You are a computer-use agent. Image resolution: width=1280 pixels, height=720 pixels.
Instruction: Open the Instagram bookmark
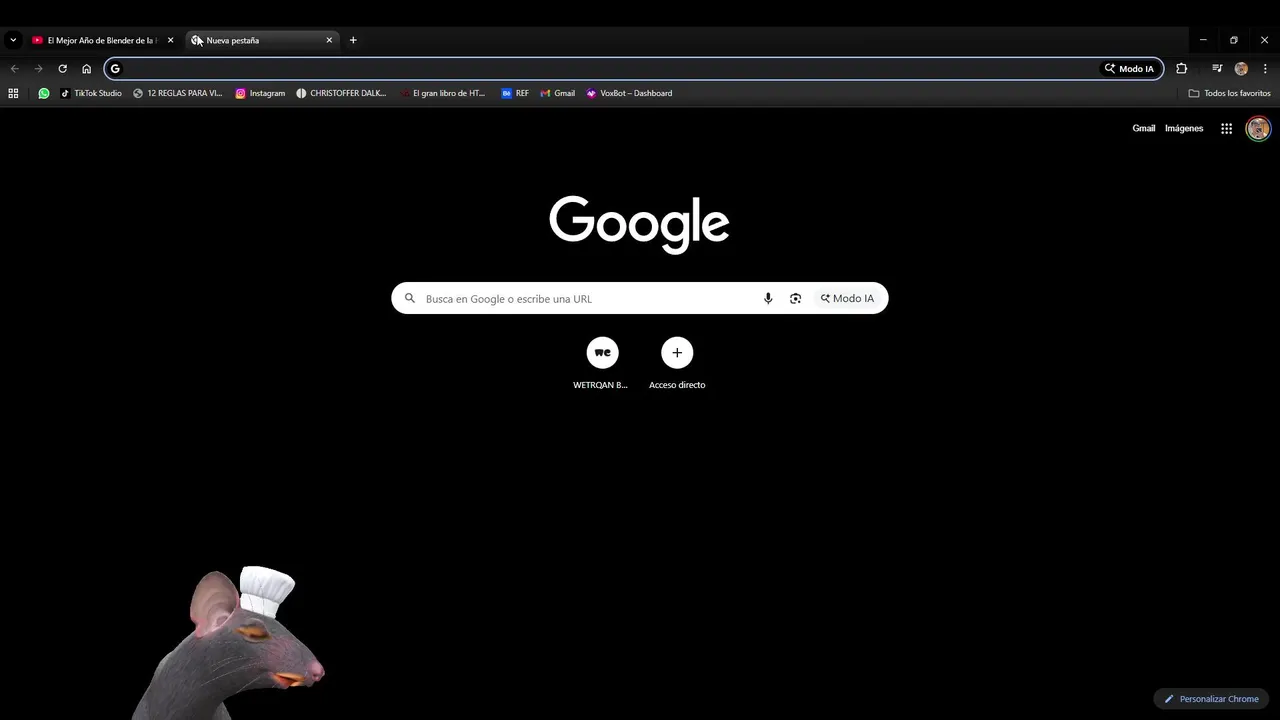point(260,93)
